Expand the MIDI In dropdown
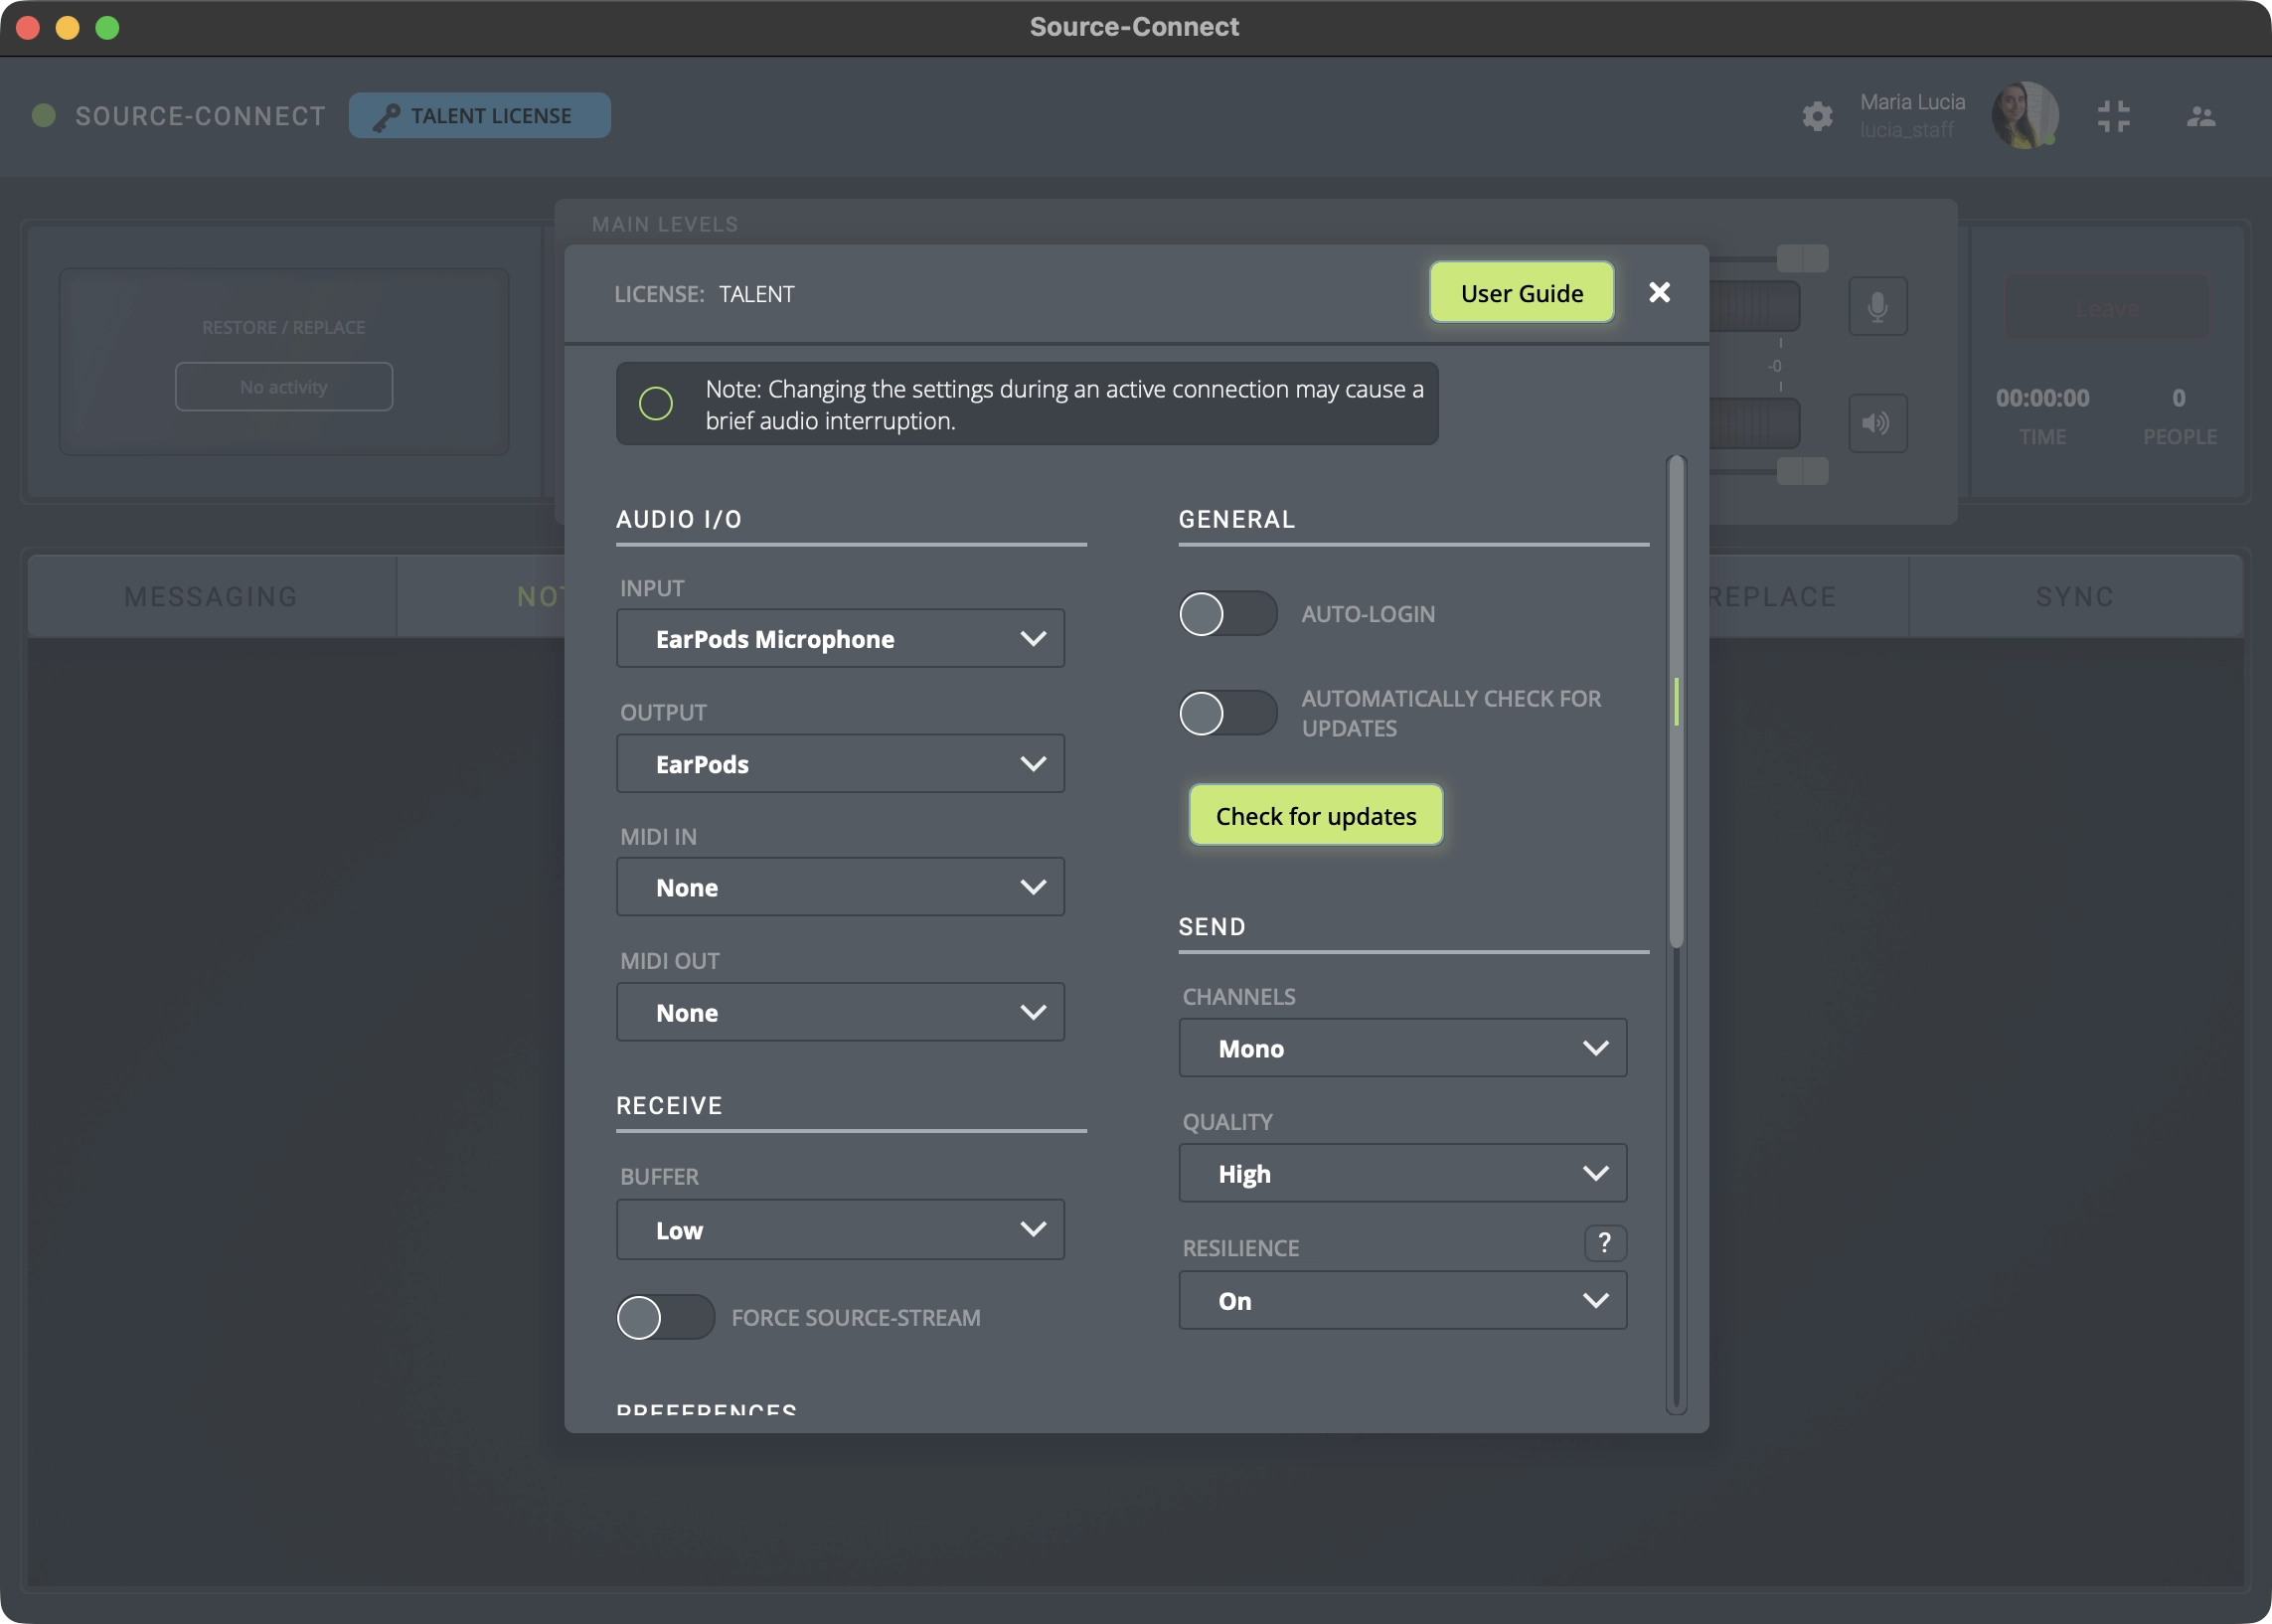This screenshot has width=2272, height=1624. click(x=840, y=887)
